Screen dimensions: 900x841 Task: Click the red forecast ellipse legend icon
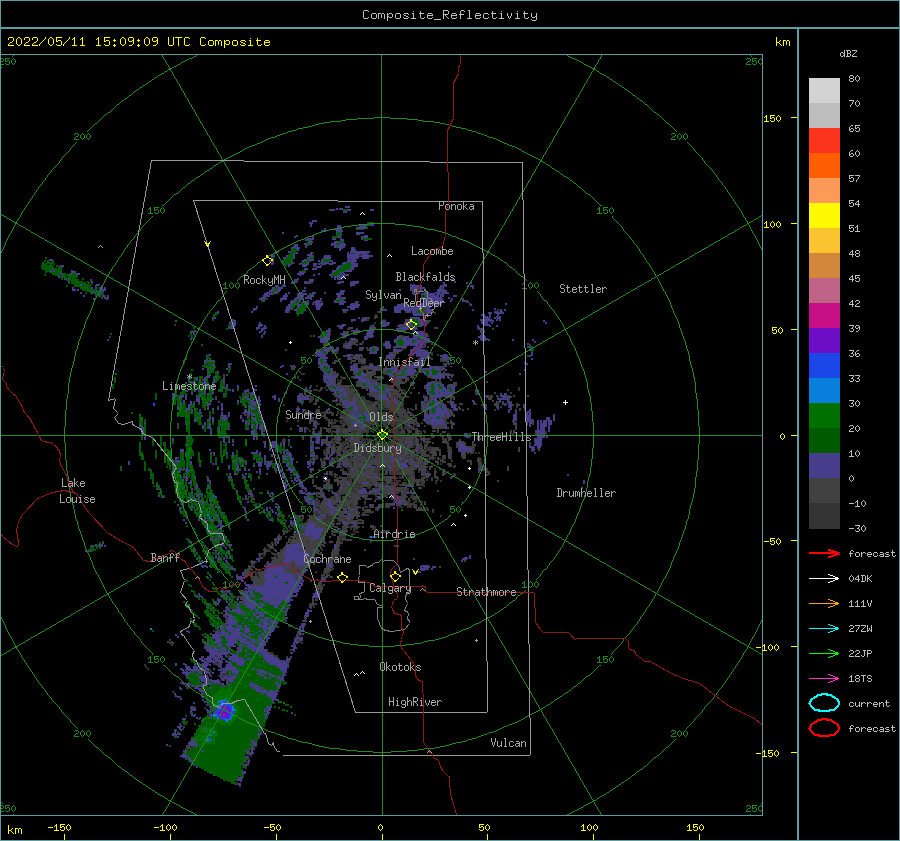point(824,728)
